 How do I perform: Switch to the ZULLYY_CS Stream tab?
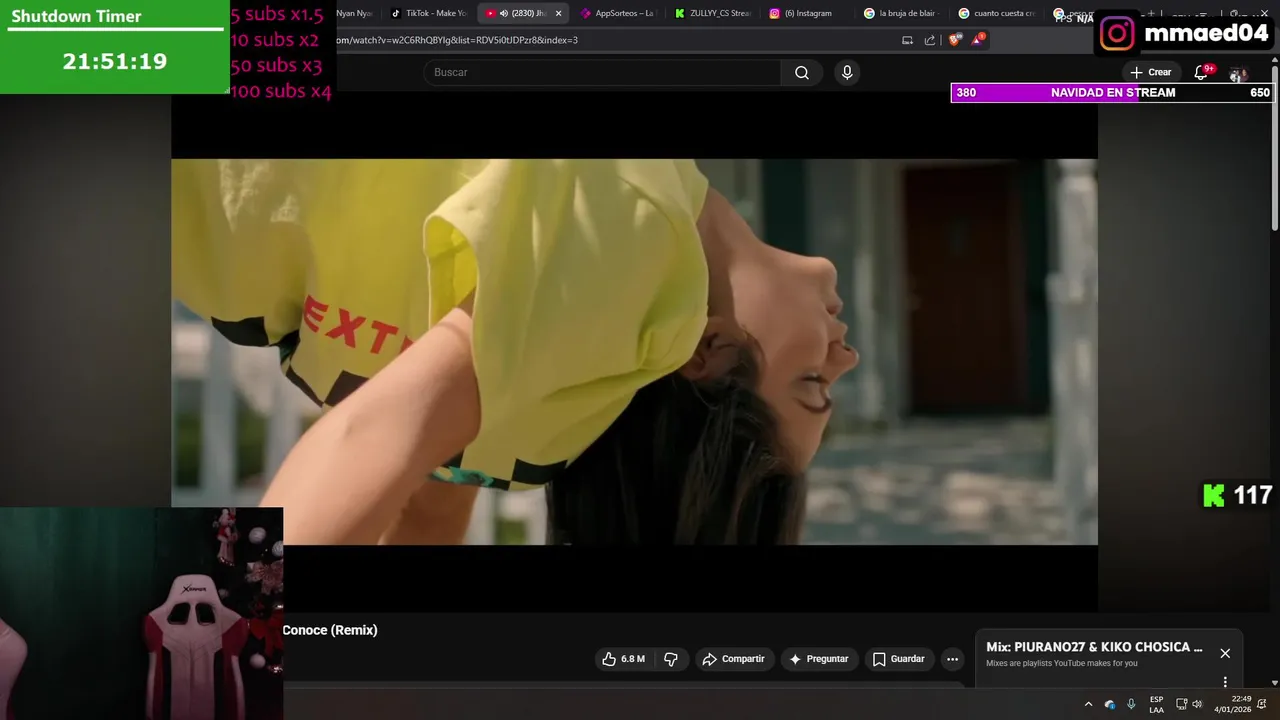tap(712, 13)
